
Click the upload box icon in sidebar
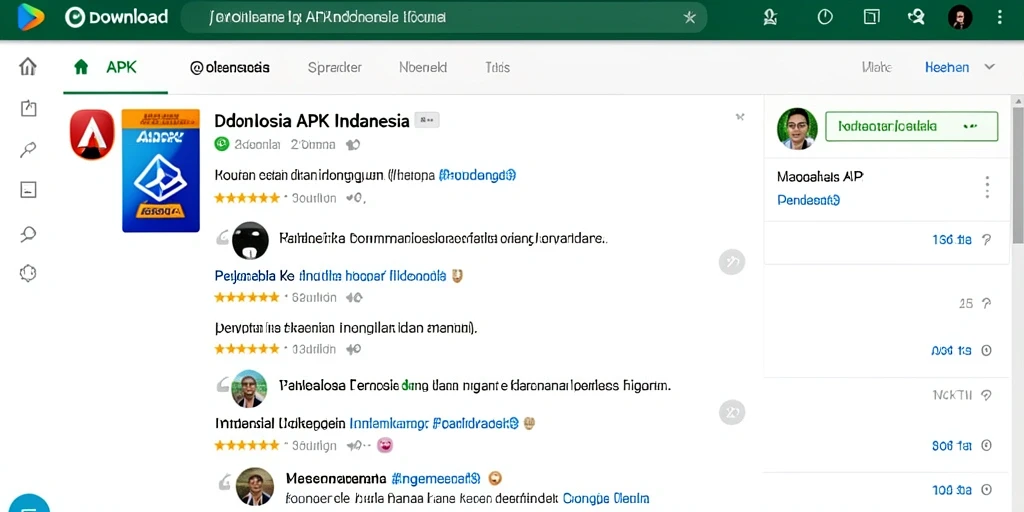tap(28, 108)
